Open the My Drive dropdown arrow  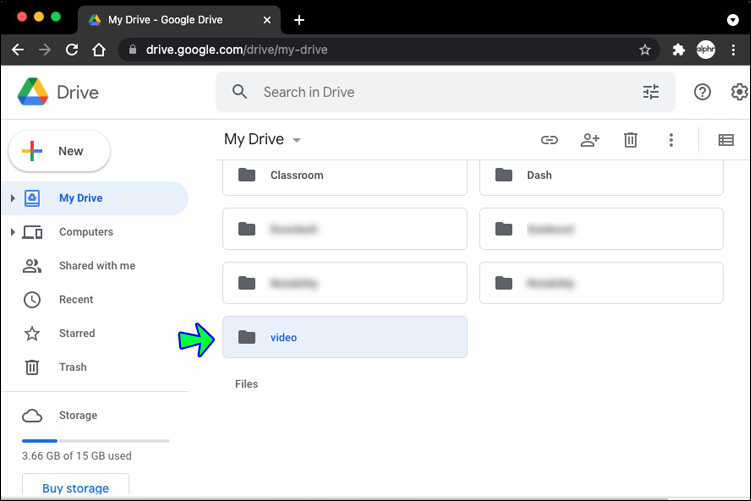(297, 140)
